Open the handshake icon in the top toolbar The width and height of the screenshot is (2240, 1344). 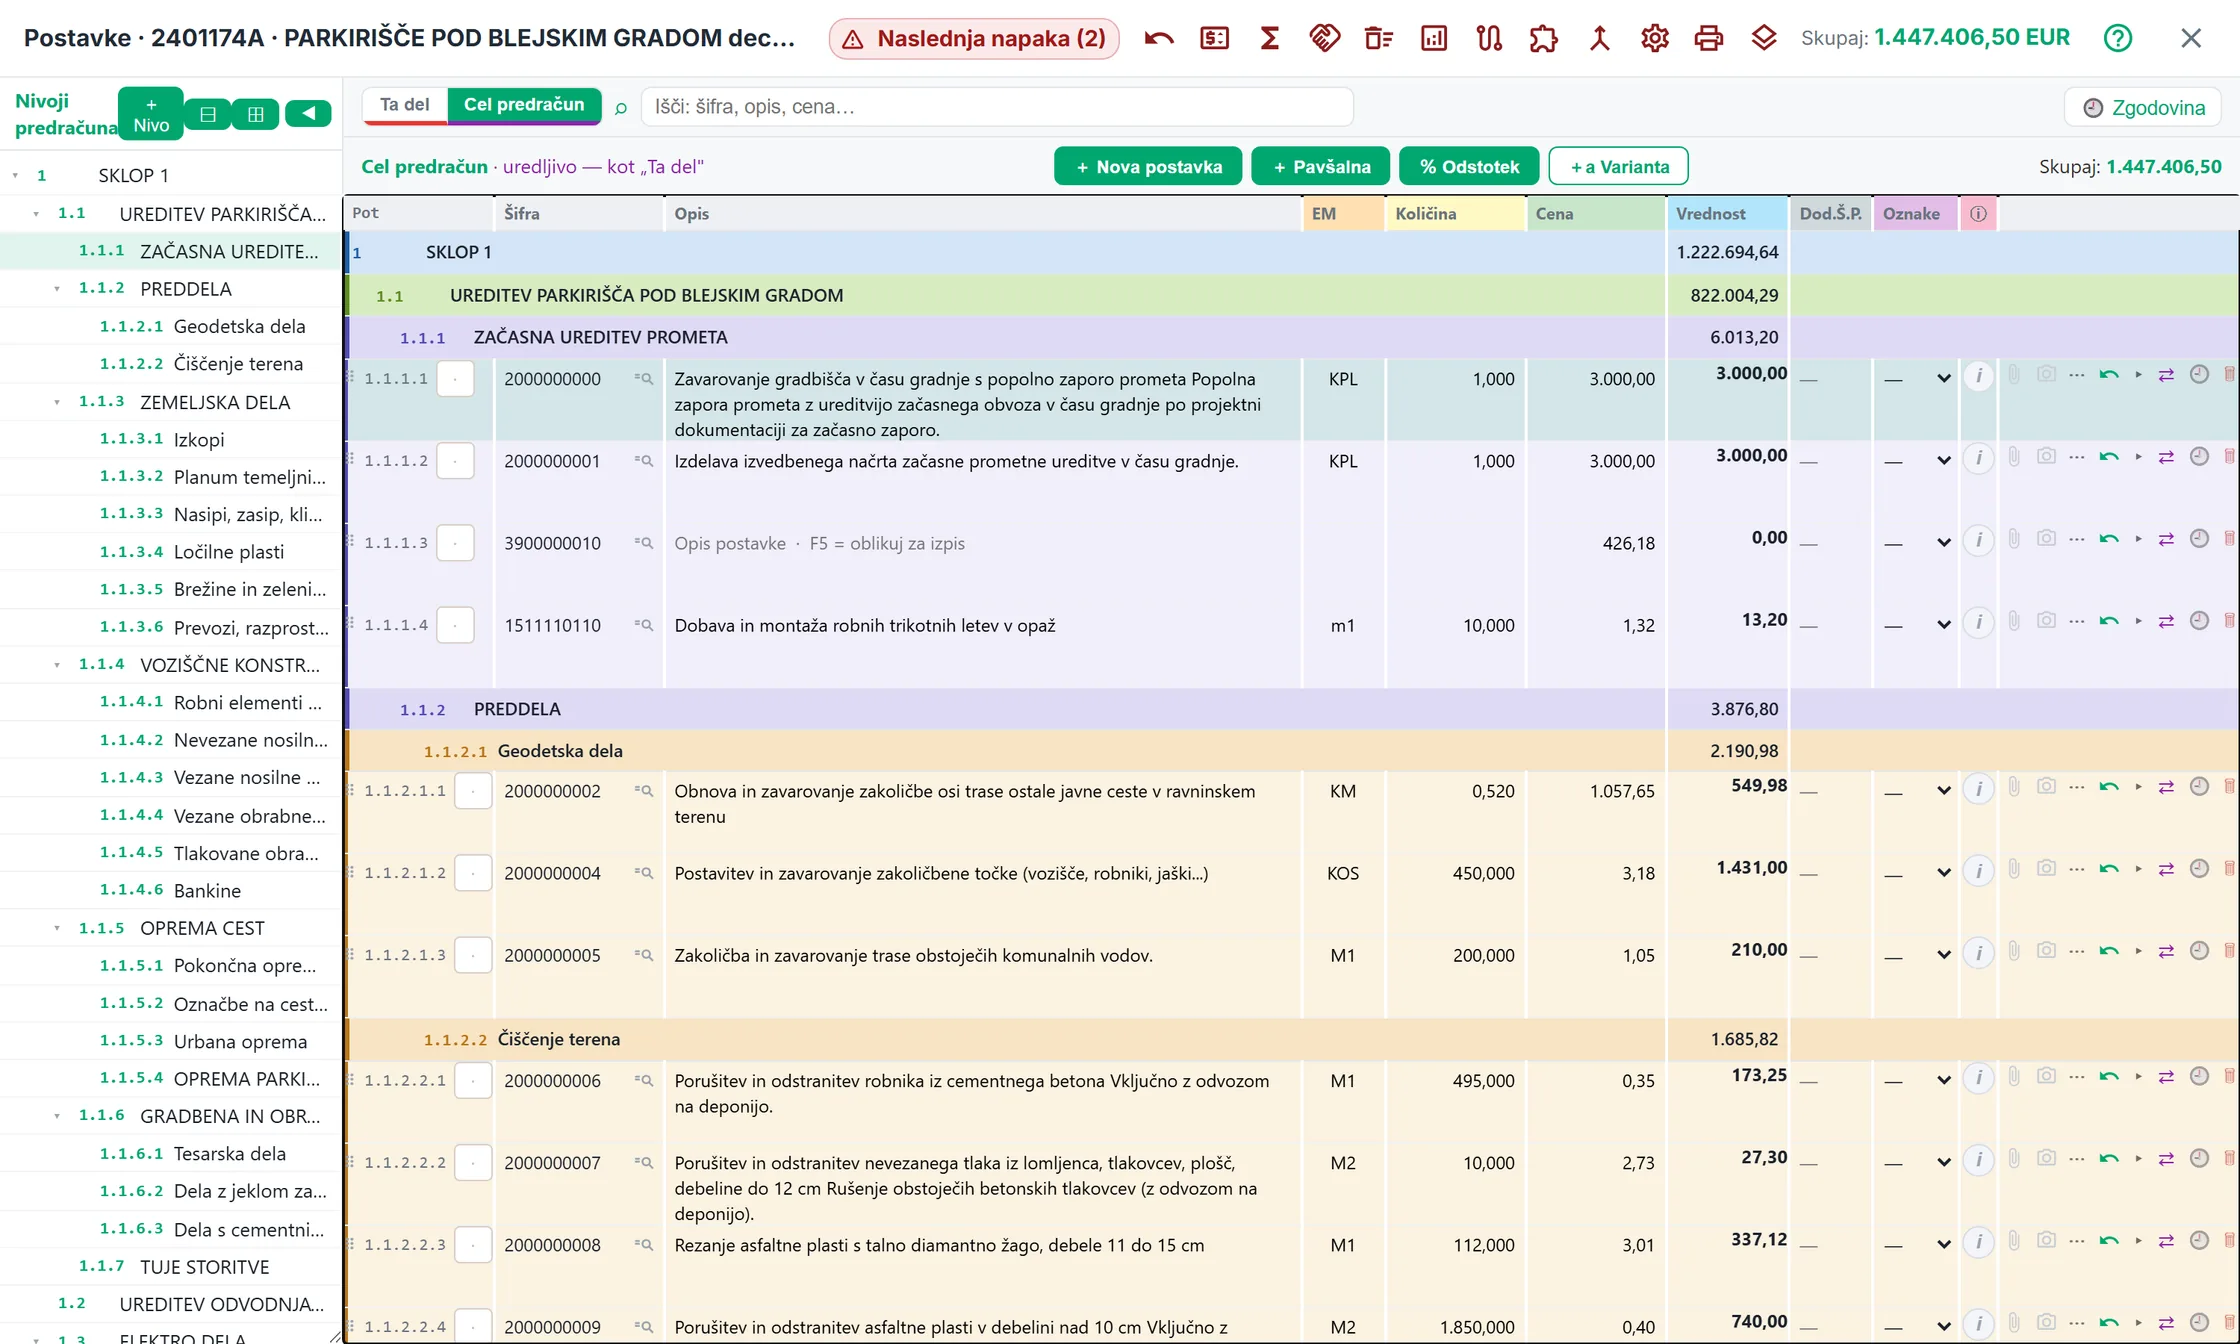pos(1324,39)
